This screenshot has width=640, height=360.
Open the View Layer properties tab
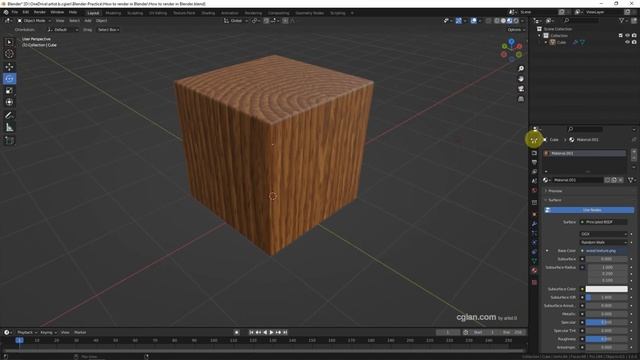pyautogui.click(x=534, y=172)
